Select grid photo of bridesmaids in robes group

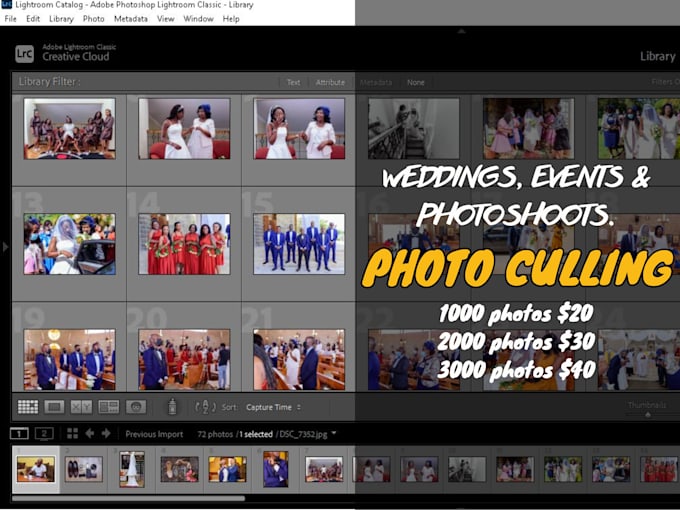69,128
